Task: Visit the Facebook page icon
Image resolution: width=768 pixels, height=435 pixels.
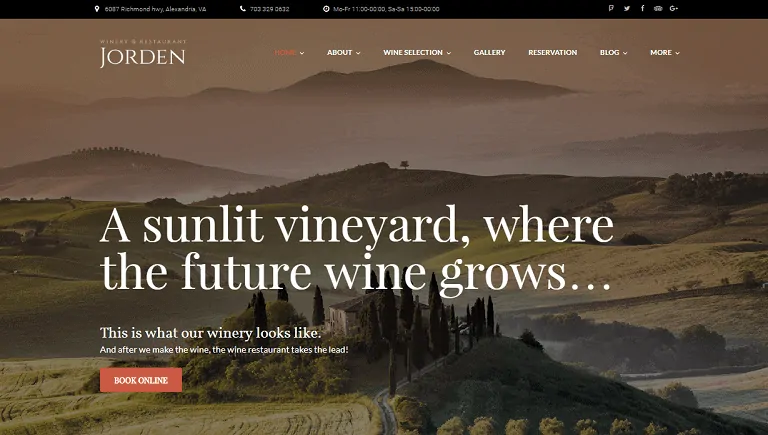Action: click(x=643, y=8)
